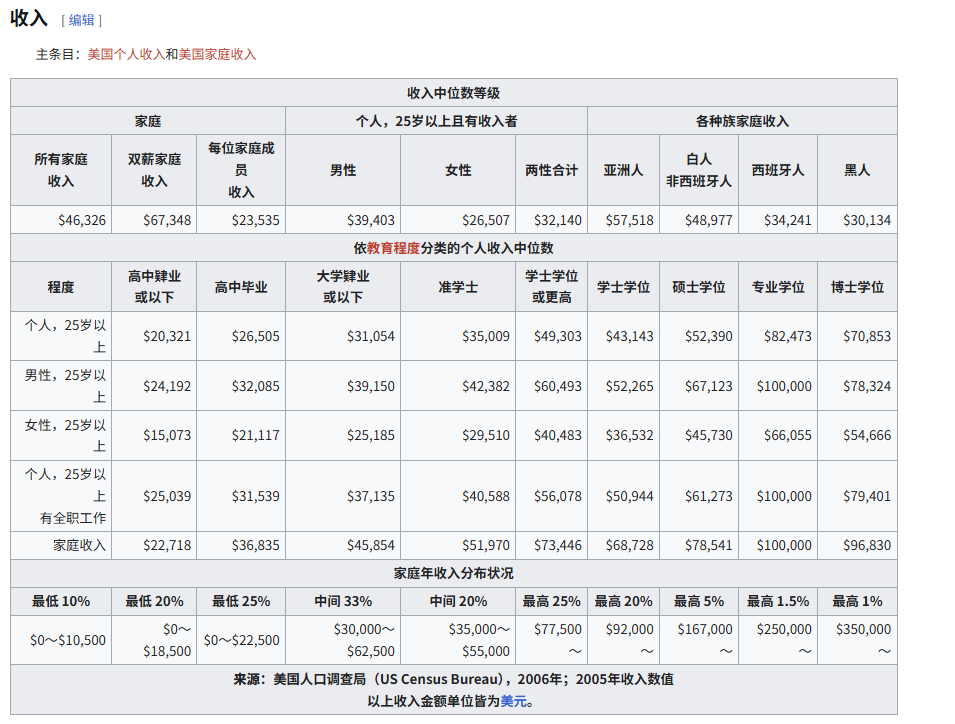955x724 pixels.
Task: Click the $66,055 cell
Action: (778, 435)
